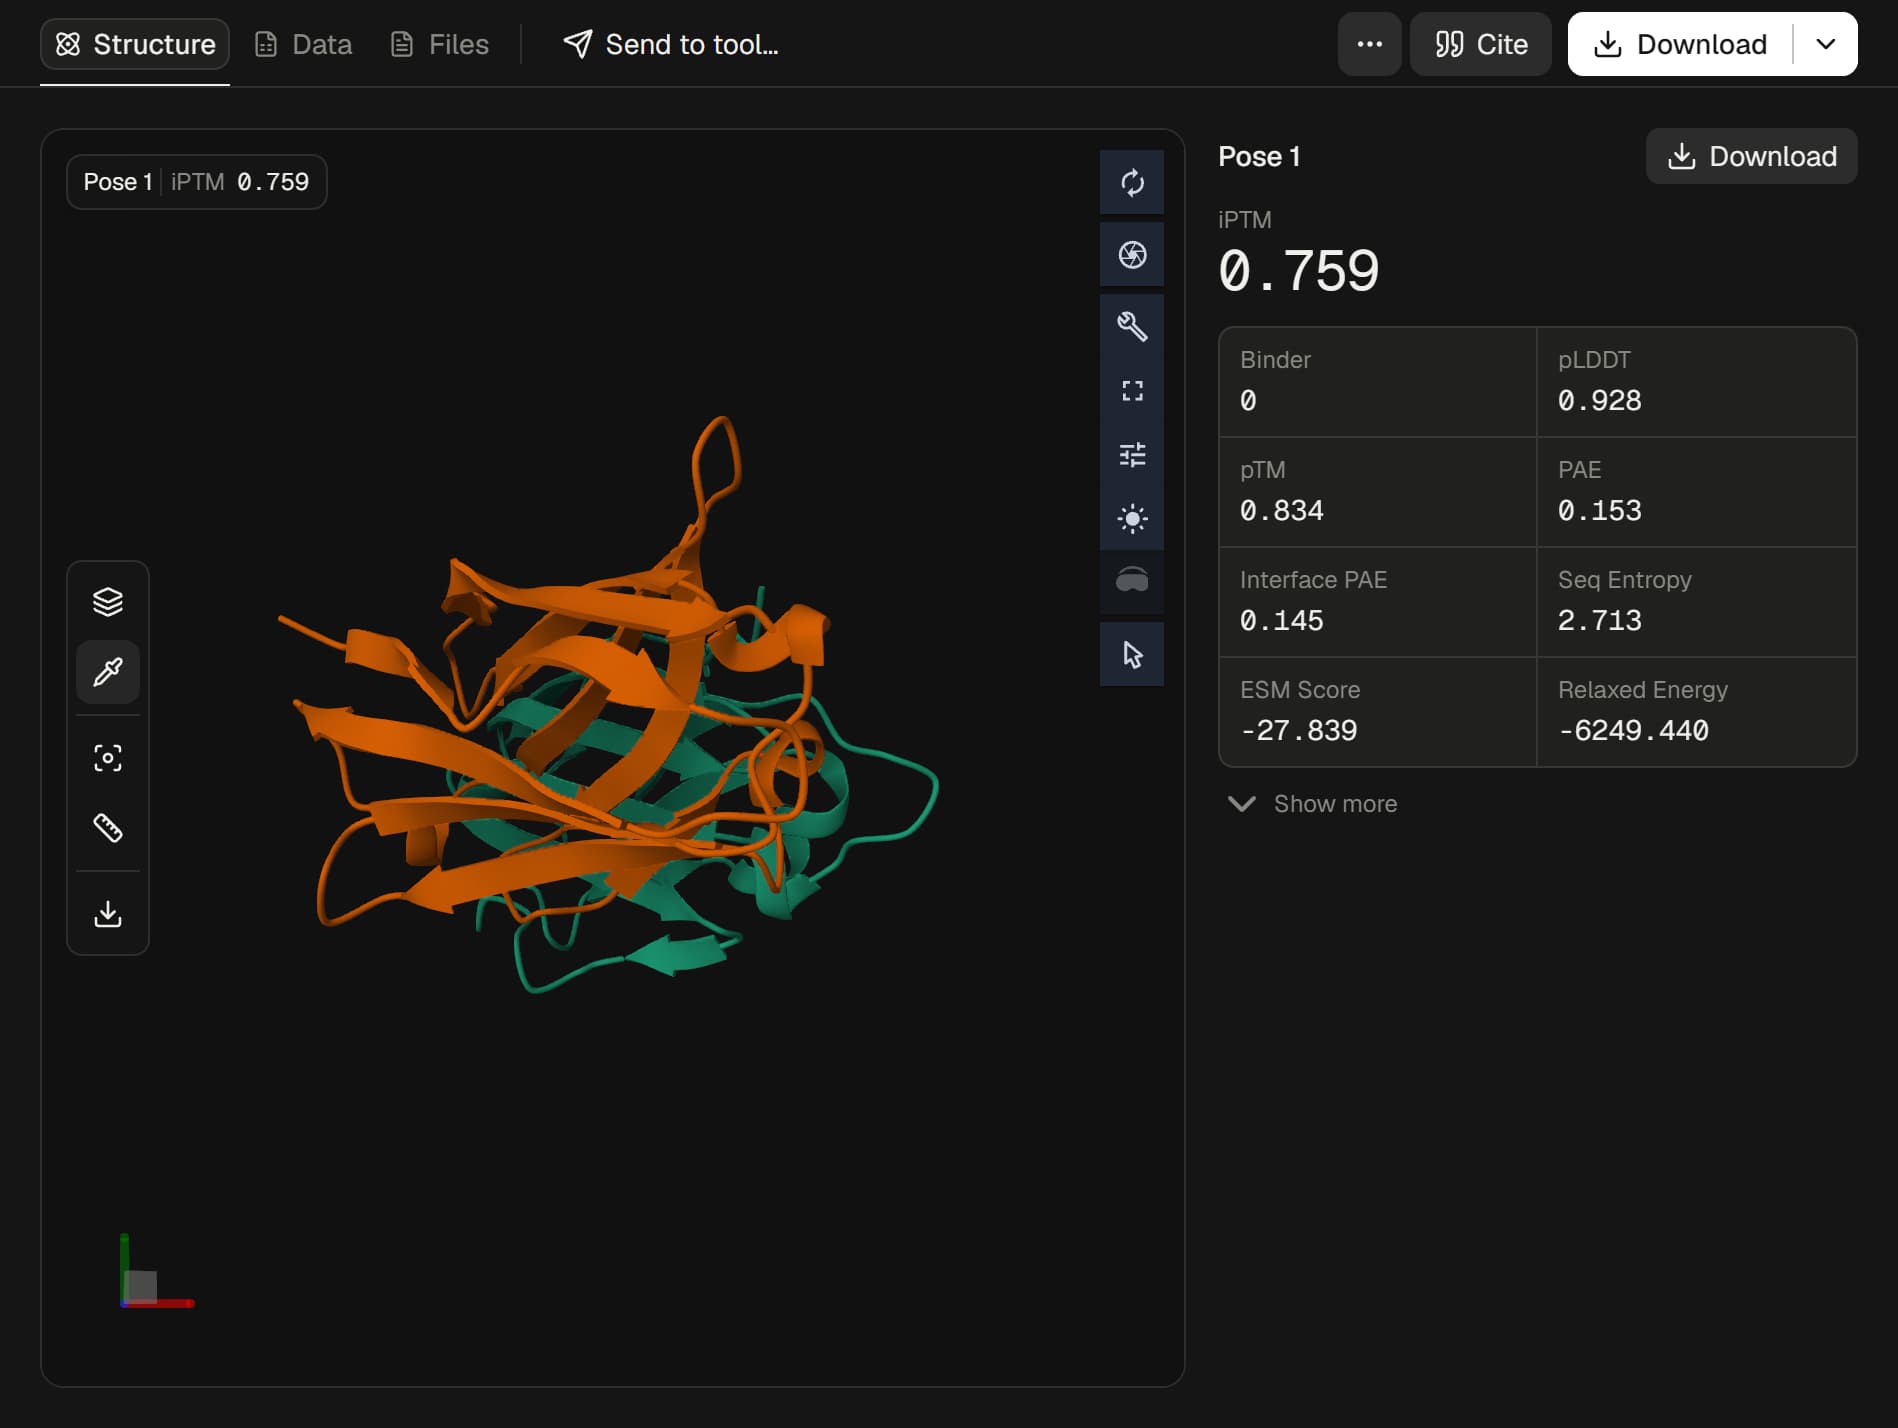1898x1428 pixels.
Task: Click the illumination sun icon
Action: (x=1132, y=518)
